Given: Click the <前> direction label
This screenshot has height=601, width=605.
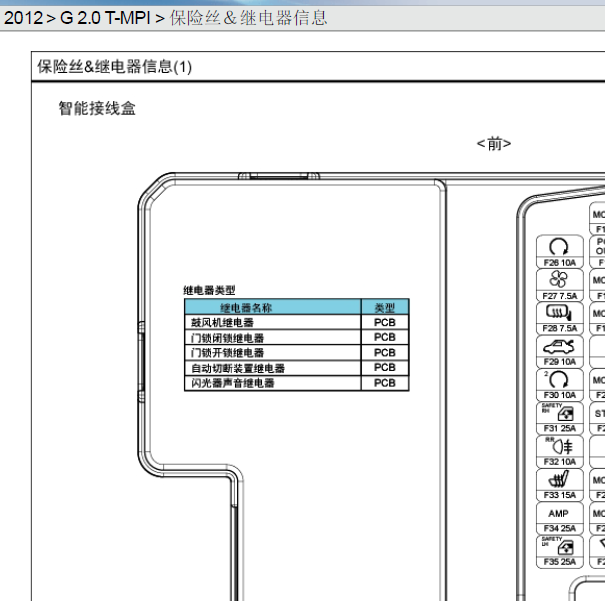Looking at the screenshot, I should pos(494,144).
